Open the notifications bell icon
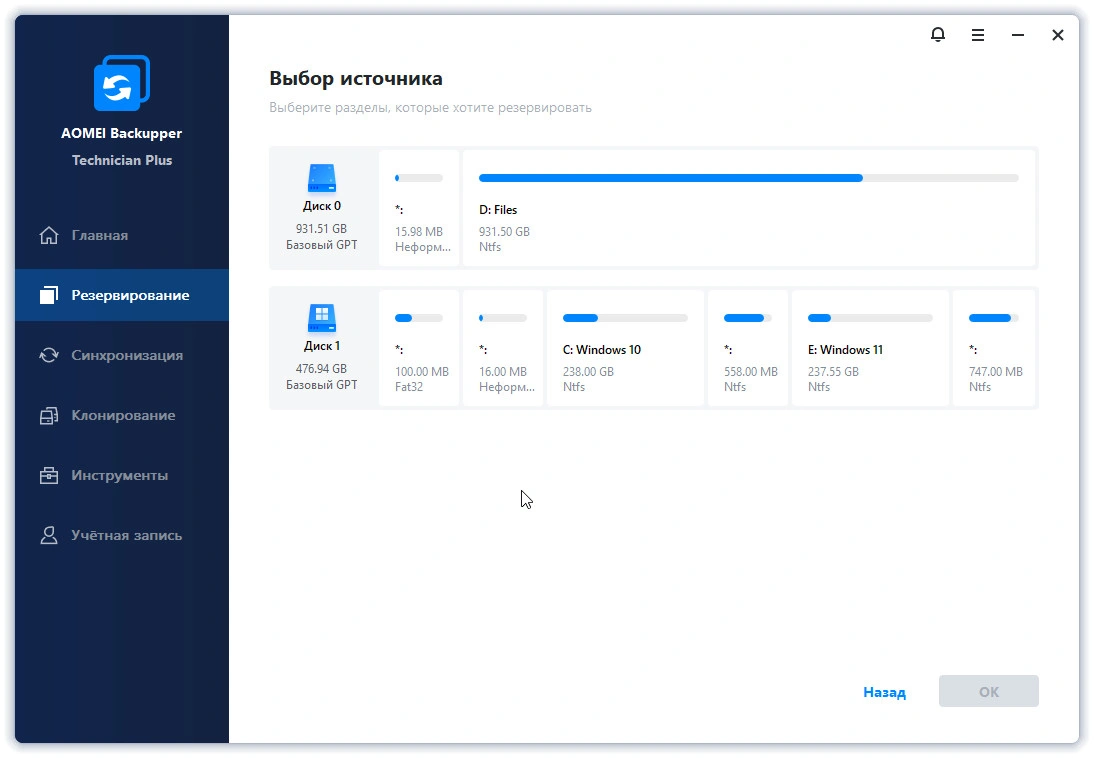1094x758 pixels. tap(937, 35)
